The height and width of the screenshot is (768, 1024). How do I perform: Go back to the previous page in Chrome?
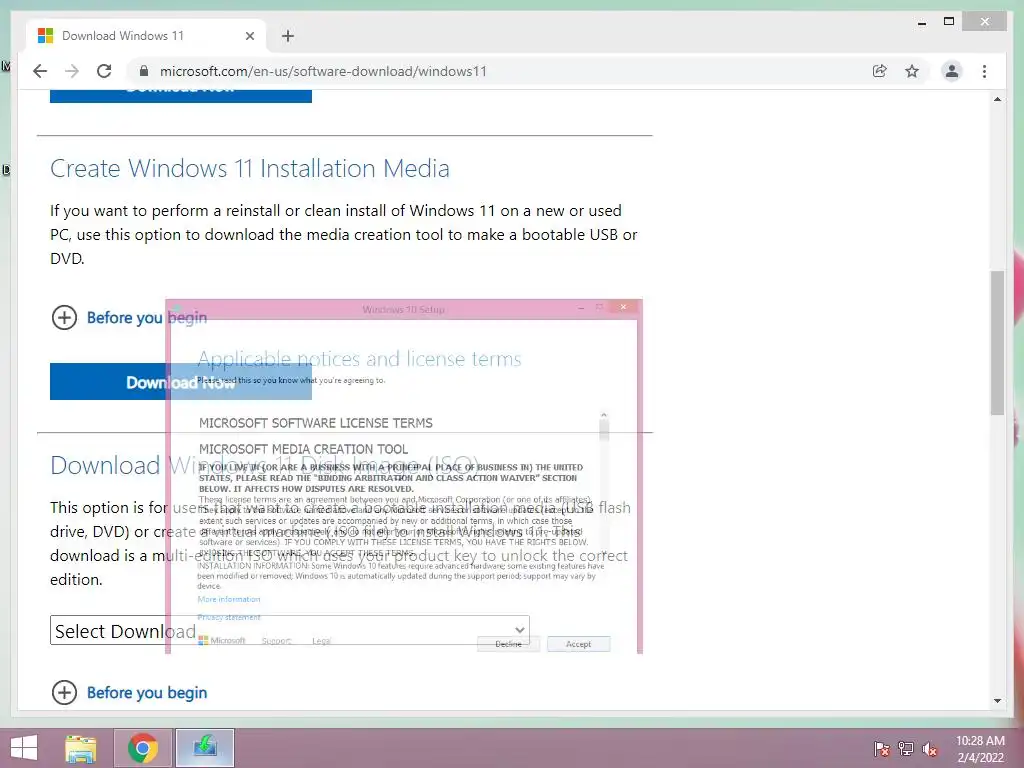(x=40, y=71)
